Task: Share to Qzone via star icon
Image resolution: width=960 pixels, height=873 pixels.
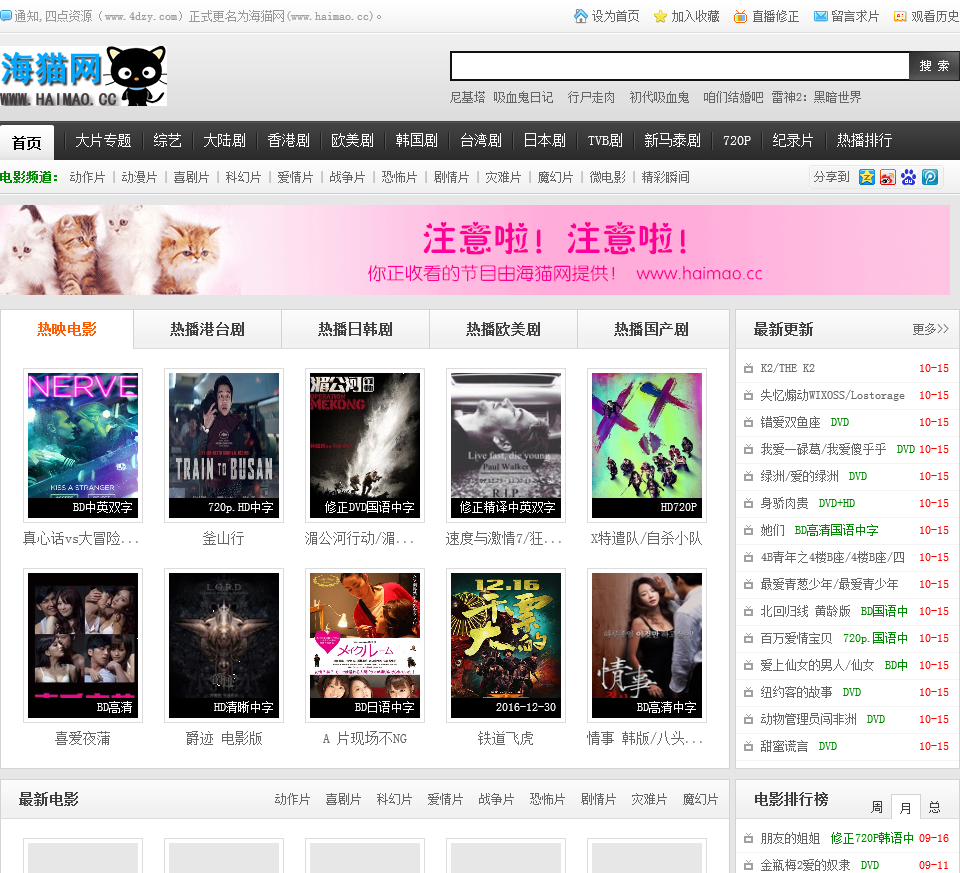Action: coord(866,177)
